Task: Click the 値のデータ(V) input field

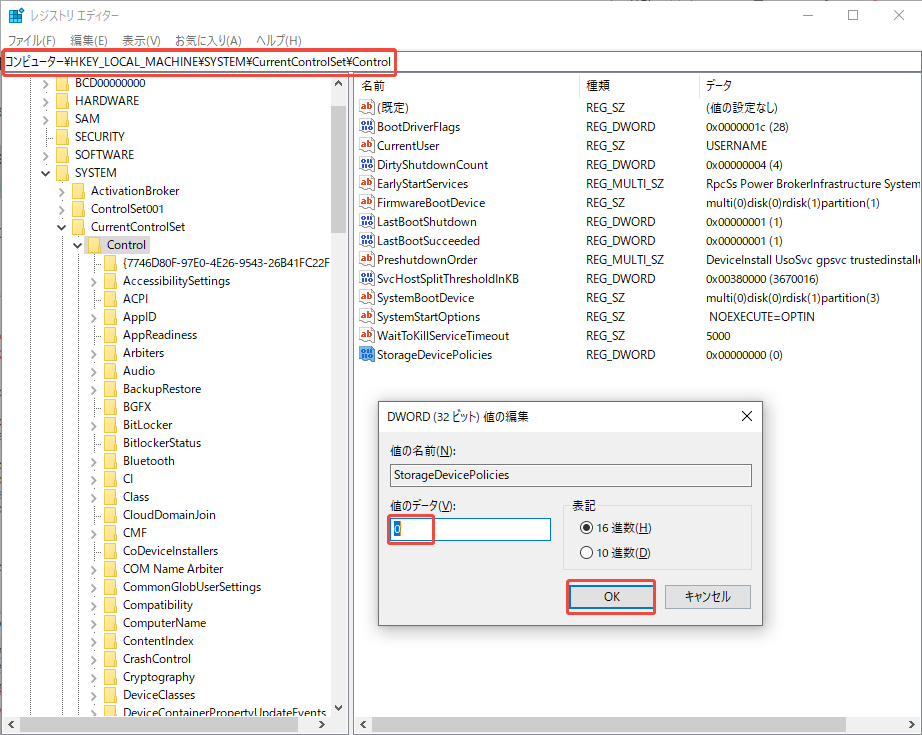Action: (470, 529)
